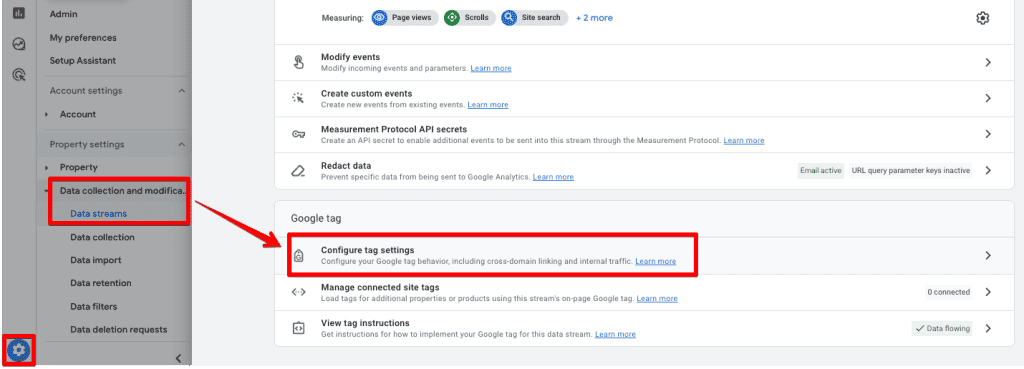This screenshot has width=1024, height=369.
Task: Expand the Account tree item
Action: tap(47, 114)
